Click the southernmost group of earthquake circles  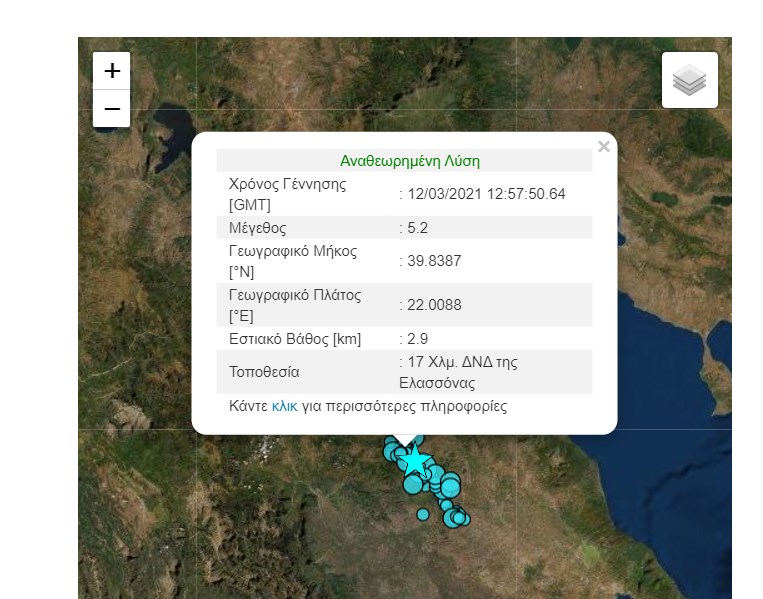click(x=457, y=517)
